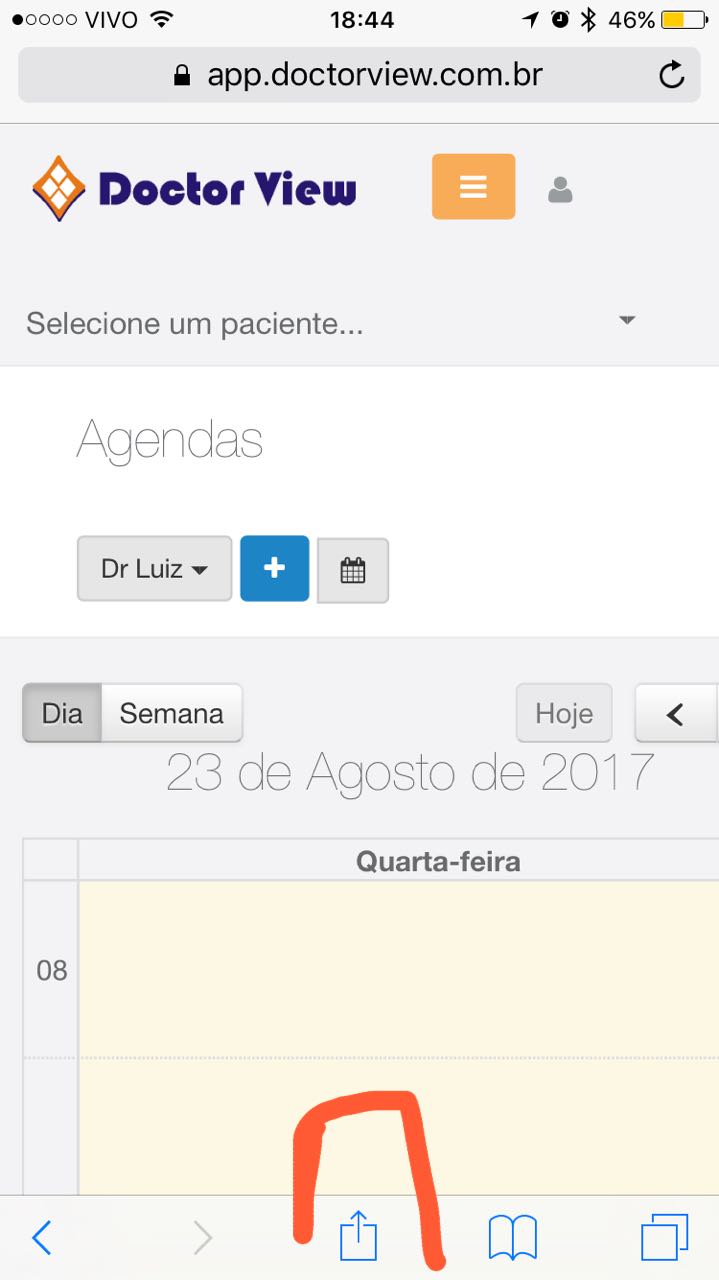The height and width of the screenshot is (1280, 719).
Task: Open Safari bookmarks icon
Action: point(512,1237)
